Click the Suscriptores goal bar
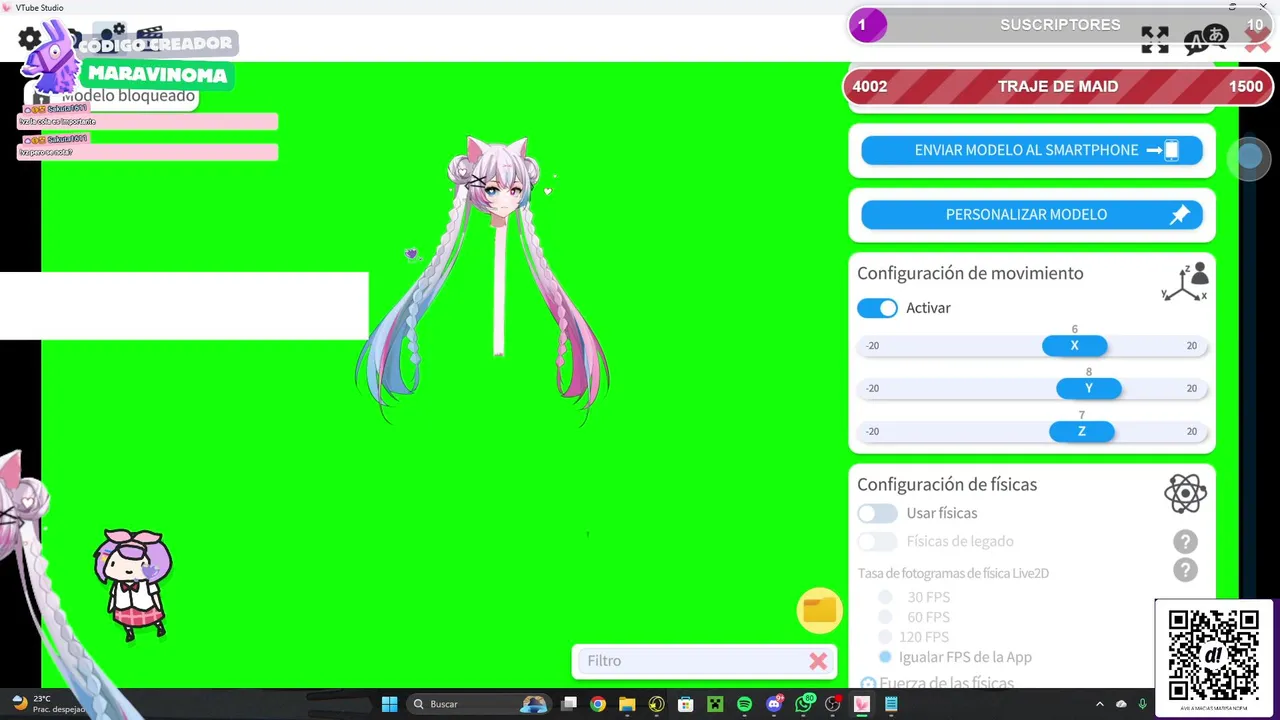Screen dimensions: 1280x720 (1058, 25)
